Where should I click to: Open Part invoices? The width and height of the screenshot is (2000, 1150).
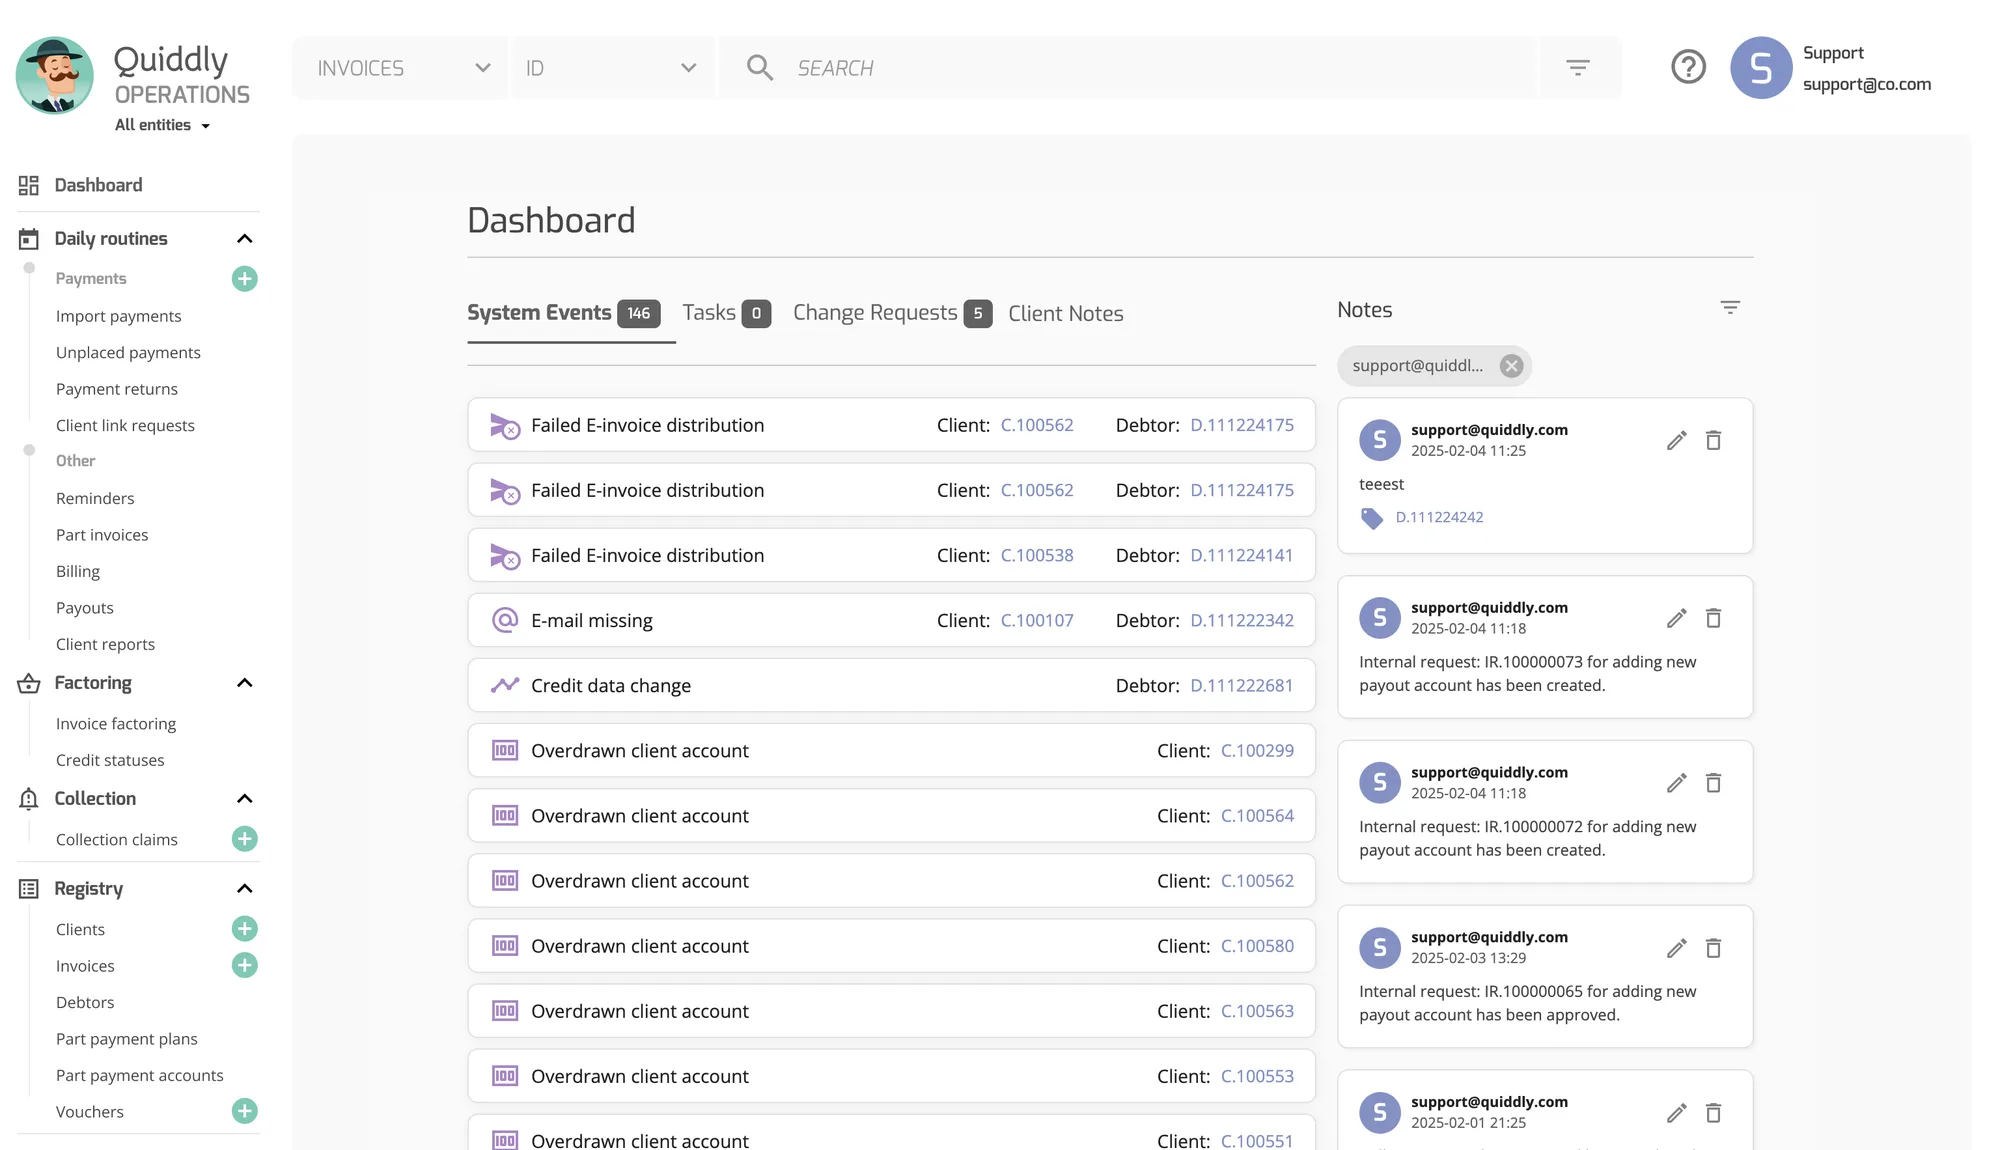click(102, 535)
